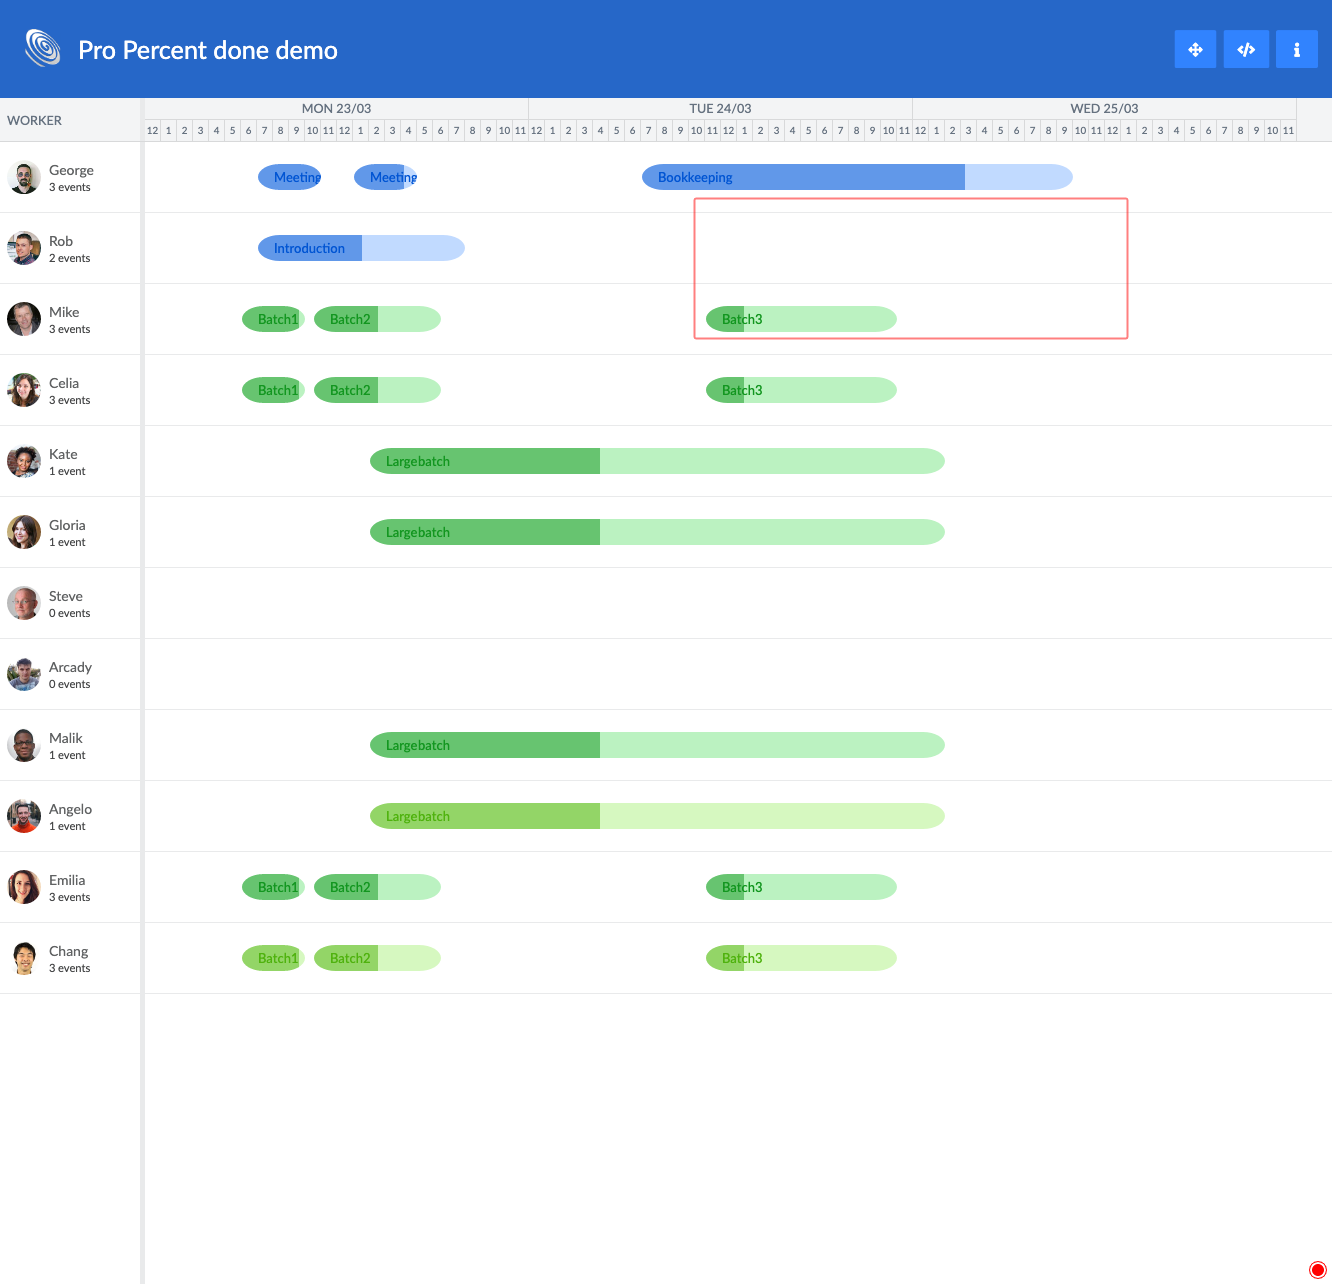Click the fullscreen arrows icon in header

(1195, 49)
